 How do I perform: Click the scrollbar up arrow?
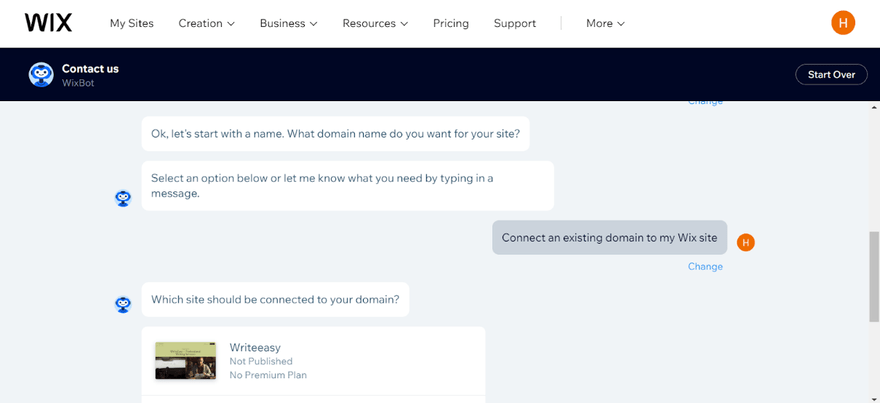pyautogui.click(x=874, y=107)
